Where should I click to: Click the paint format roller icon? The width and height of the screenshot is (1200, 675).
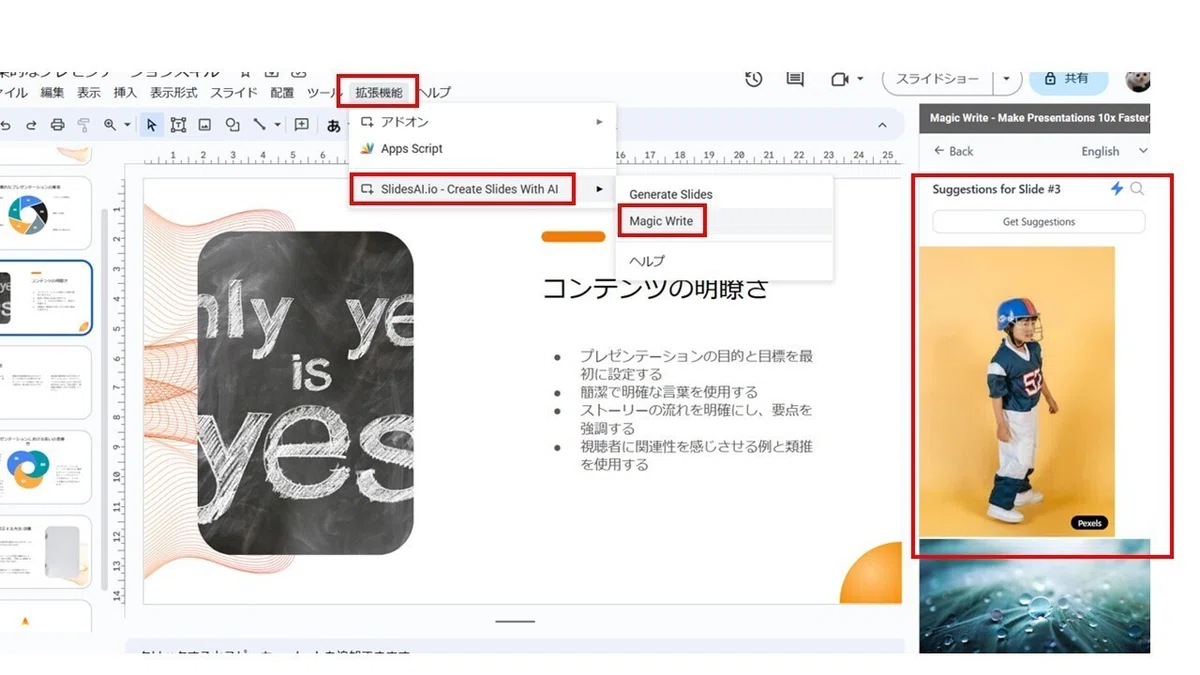(x=84, y=125)
